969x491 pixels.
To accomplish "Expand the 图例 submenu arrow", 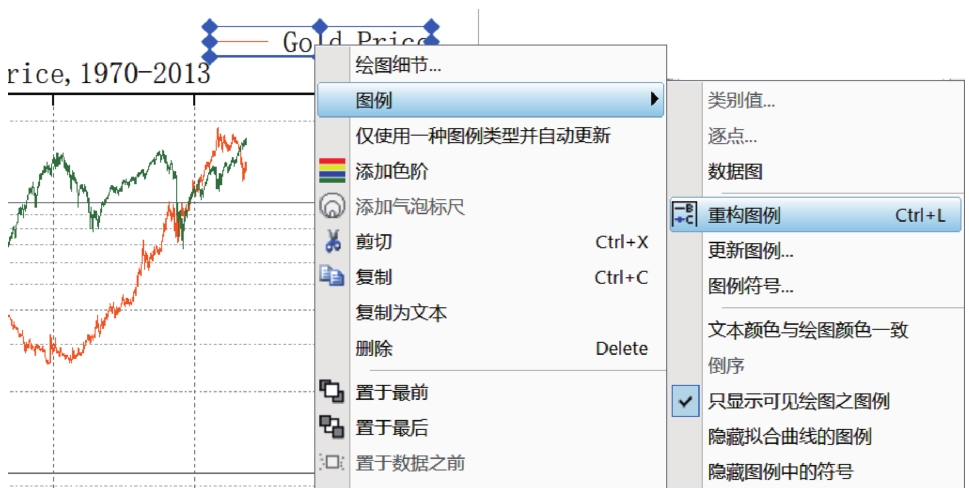I will click(654, 99).
